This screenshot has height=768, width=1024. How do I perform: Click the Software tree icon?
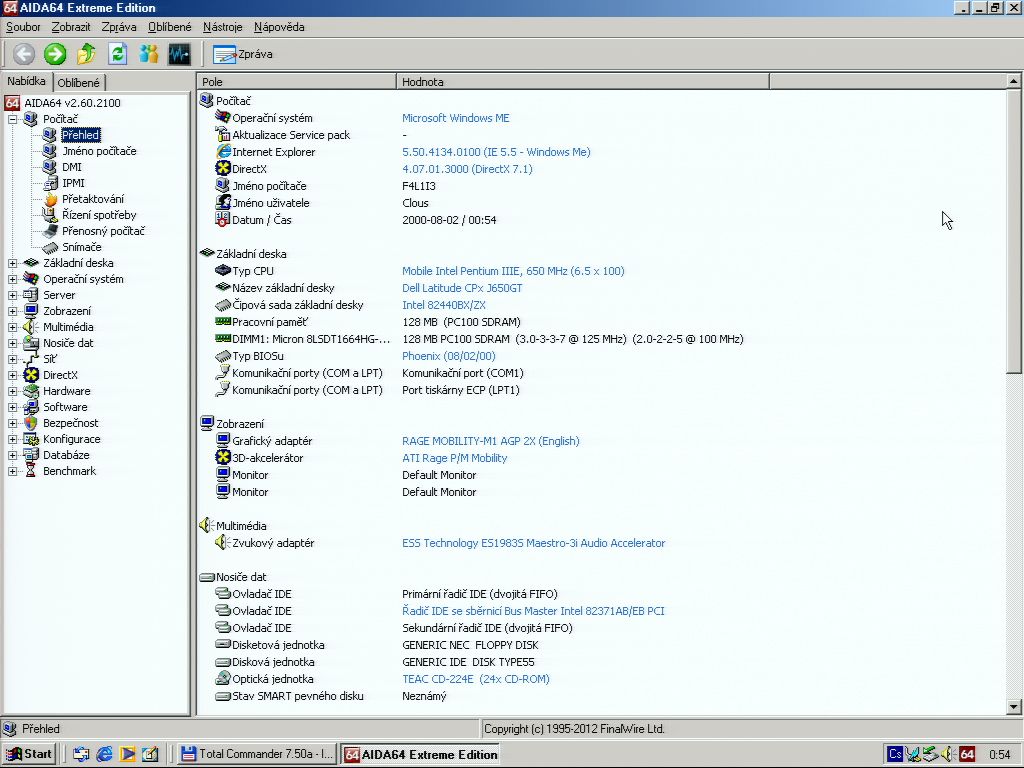pos(31,407)
